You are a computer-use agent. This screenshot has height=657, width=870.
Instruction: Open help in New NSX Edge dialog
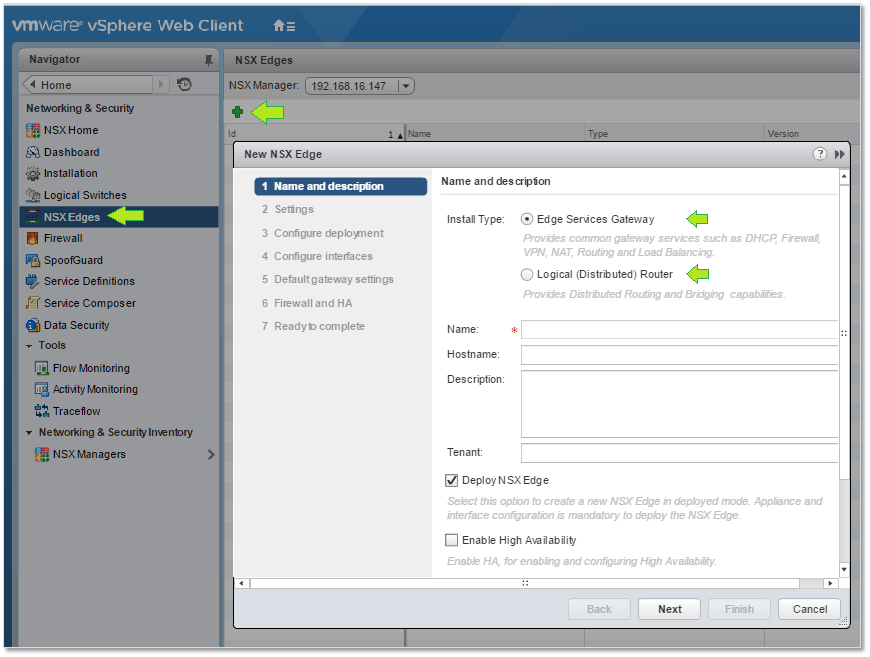(820, 154)
